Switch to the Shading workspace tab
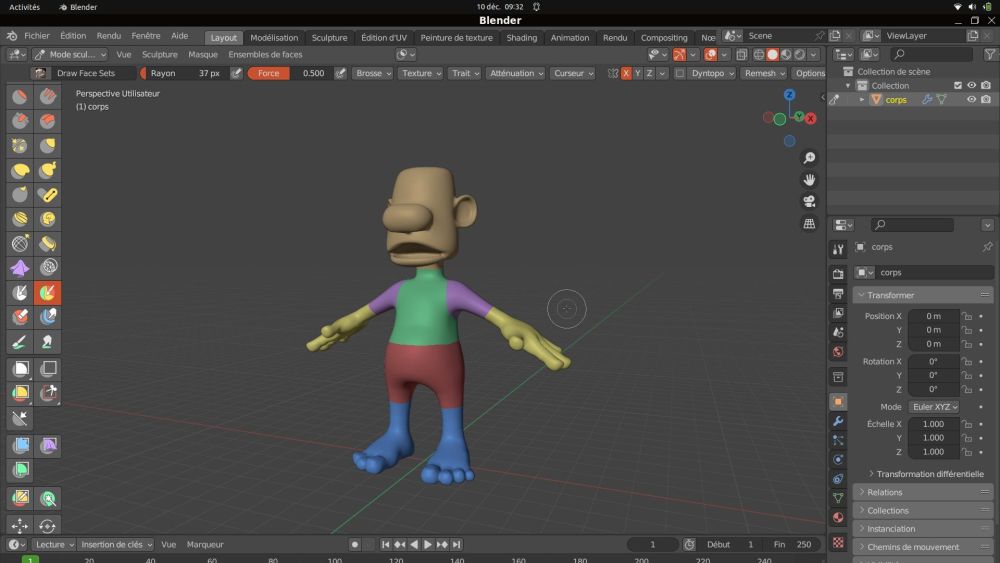This screenshot has width=1000, height=563. 521,37
